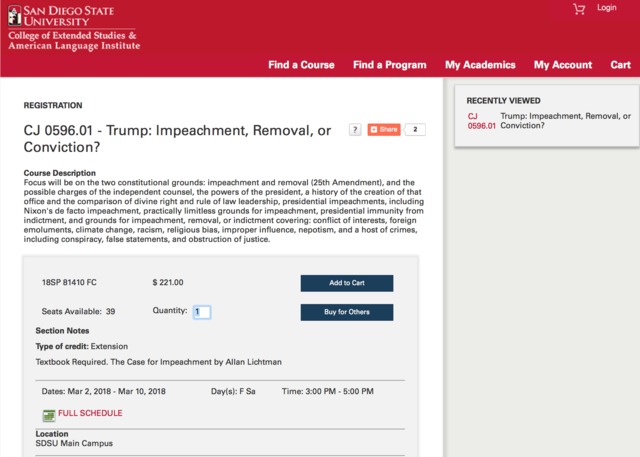The height and width of the screenshot is (457, 640).
Task: Click the Seats Available: 39 text
Action: pos(78,311)
